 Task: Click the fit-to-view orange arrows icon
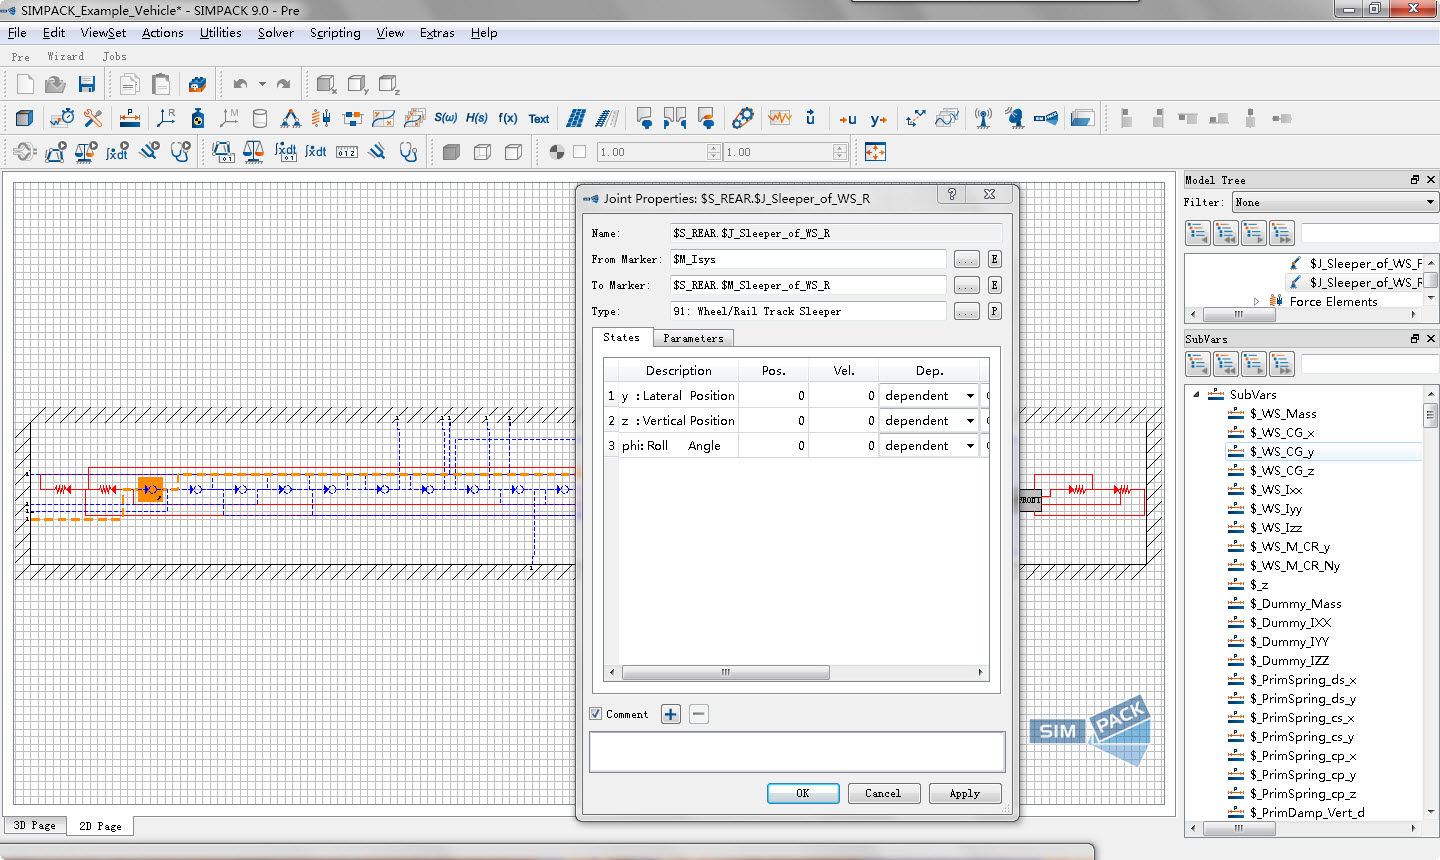point(876,152)
